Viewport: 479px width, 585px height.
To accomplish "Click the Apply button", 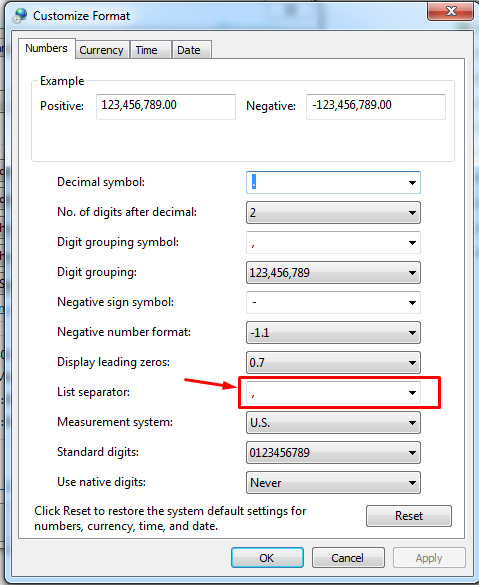I will pyautogui.click(x=429, y=558).
